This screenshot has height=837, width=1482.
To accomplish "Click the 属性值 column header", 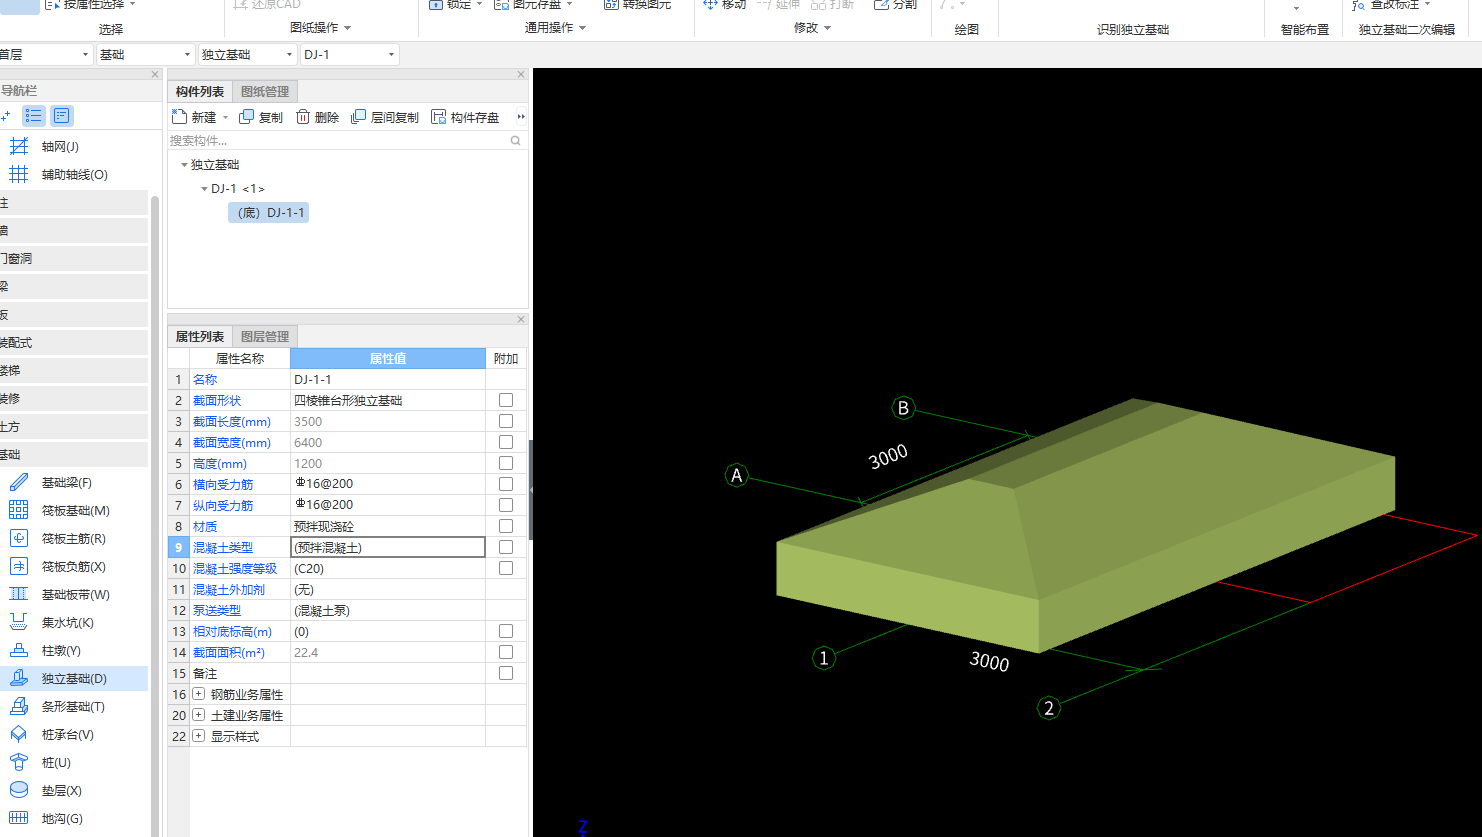I will (388, 358).
